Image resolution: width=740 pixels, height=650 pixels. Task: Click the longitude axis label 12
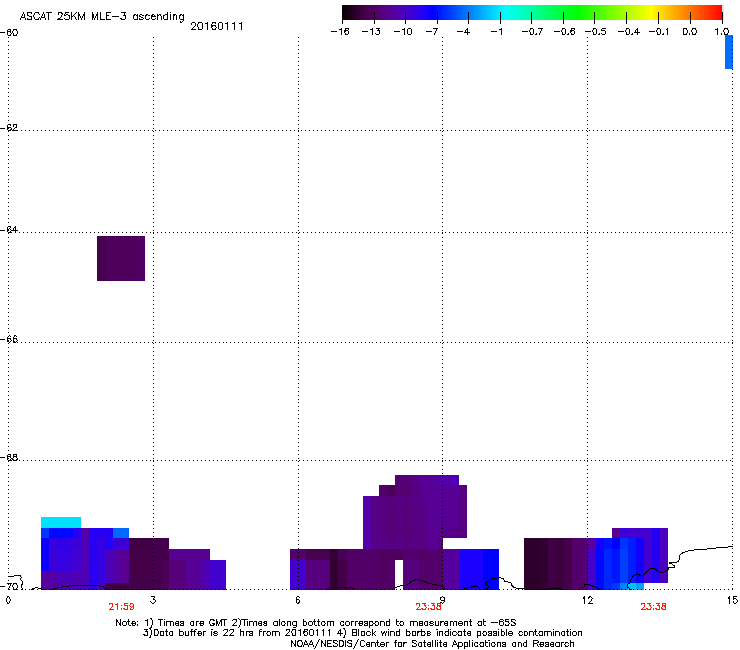(x=587, y=600)
